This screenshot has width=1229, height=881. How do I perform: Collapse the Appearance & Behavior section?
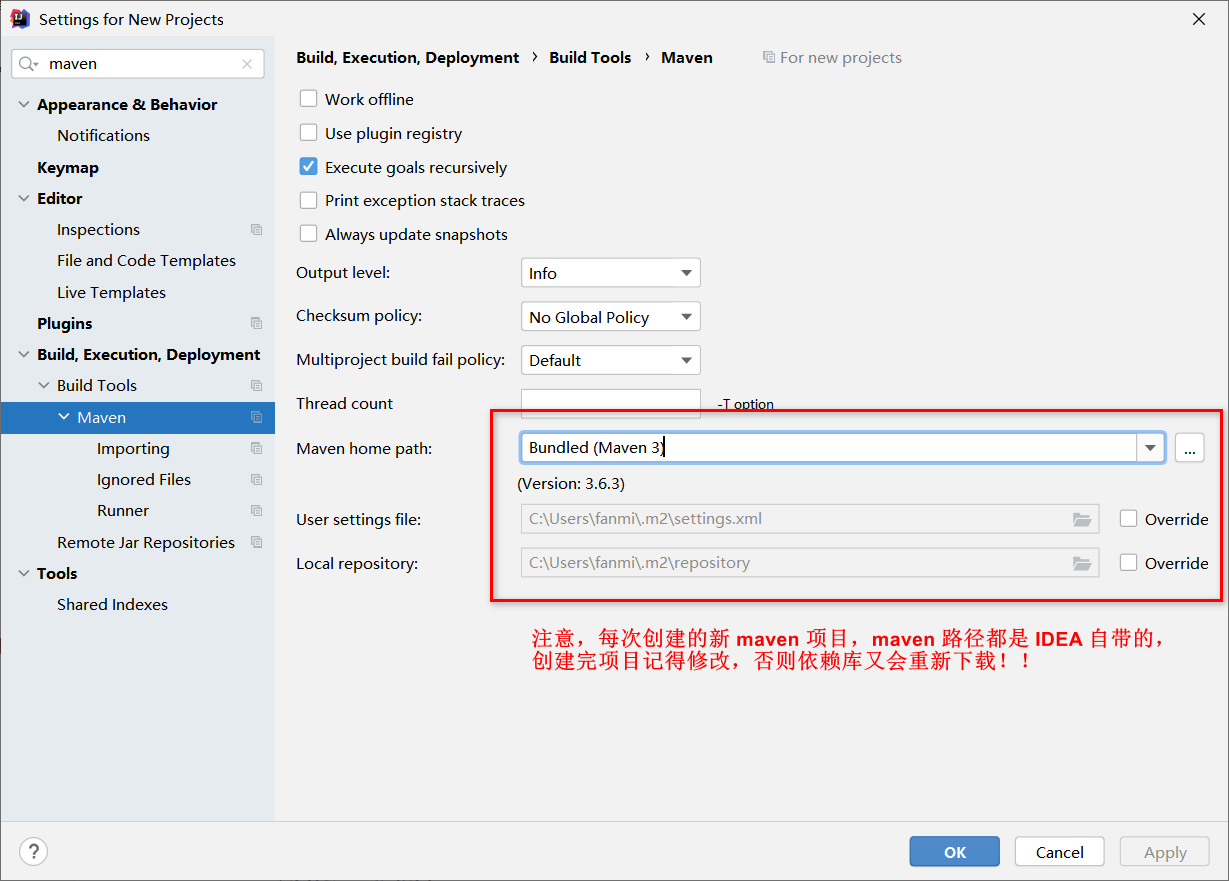[x=24, y=105]
